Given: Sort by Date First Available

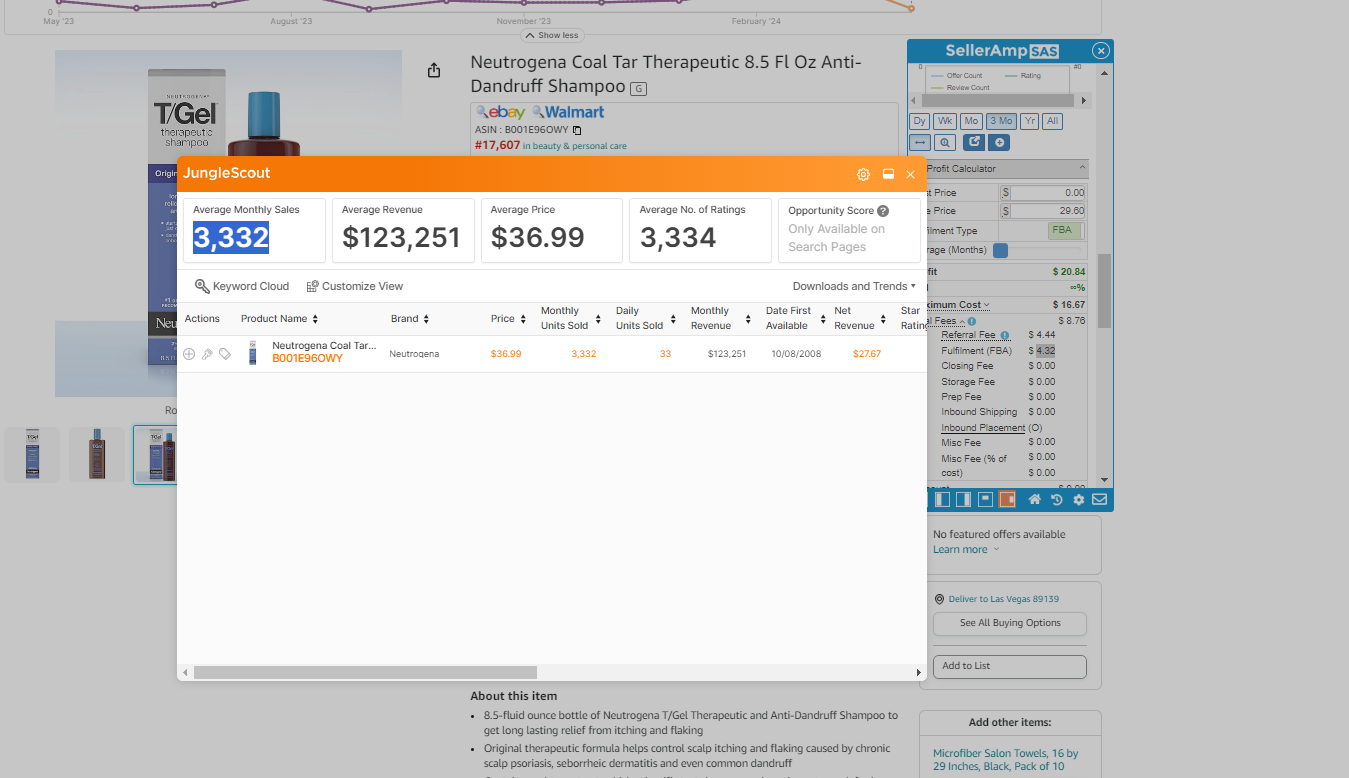Looking at the screenshot, I should tap(795, 318).
